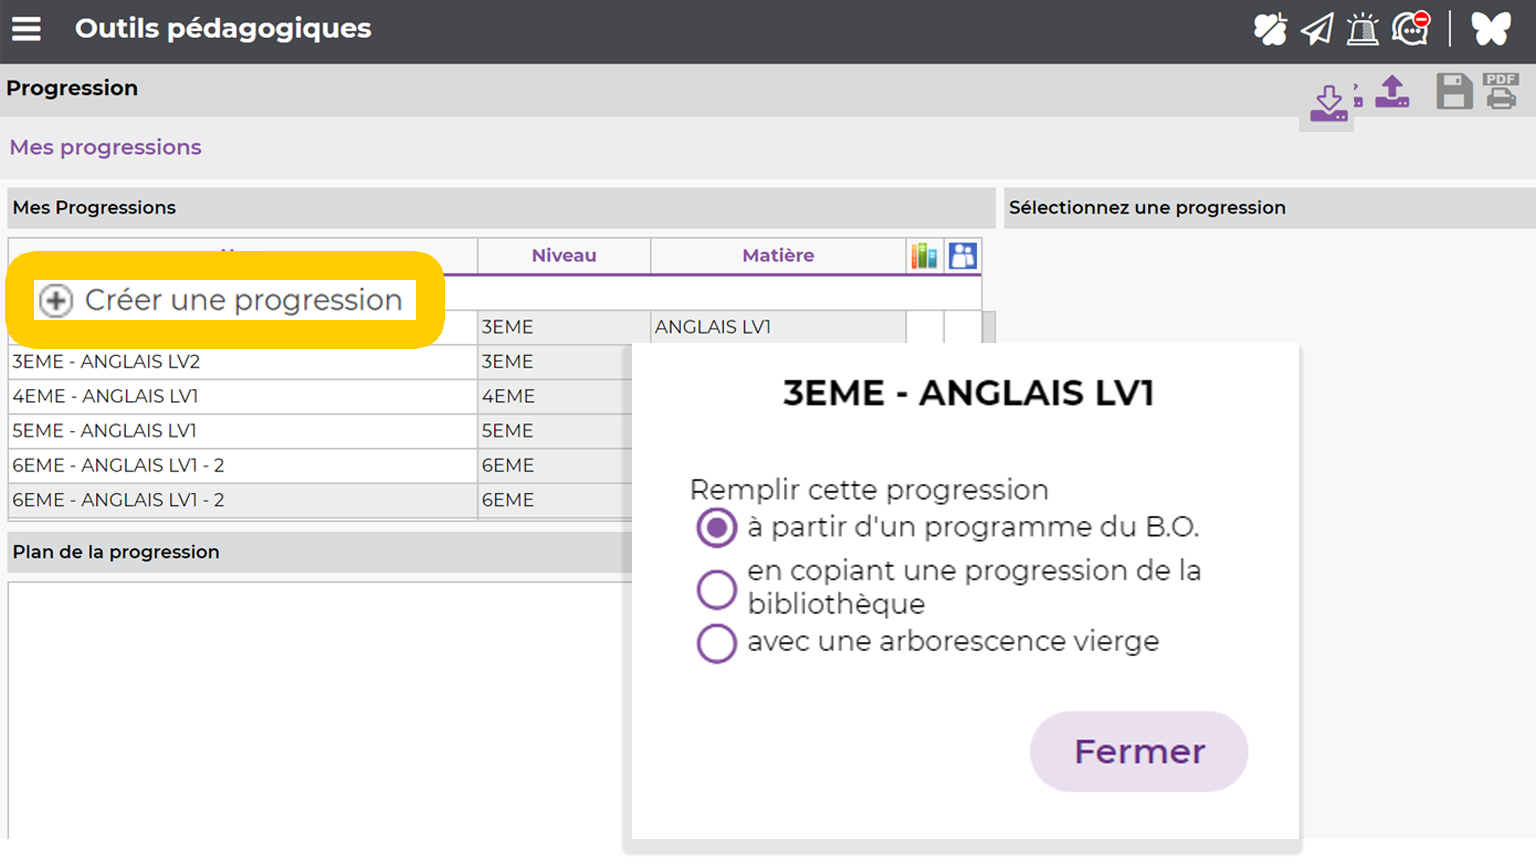Screen dimensions: 1536x864
Task: Click the white butterfly logo icon
Action: pos(1491,29)
